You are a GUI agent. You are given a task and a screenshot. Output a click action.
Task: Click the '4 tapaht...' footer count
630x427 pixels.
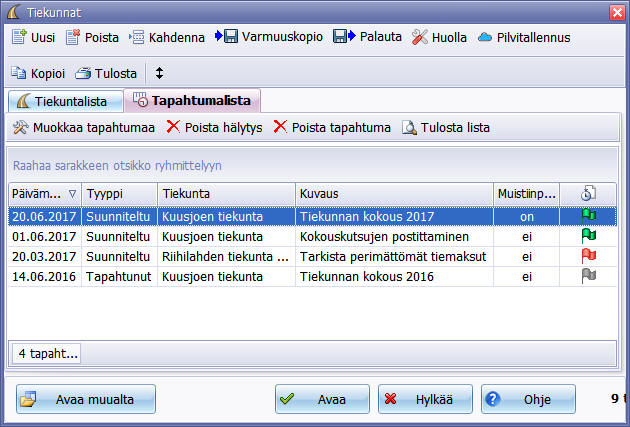tap(47, 353)
